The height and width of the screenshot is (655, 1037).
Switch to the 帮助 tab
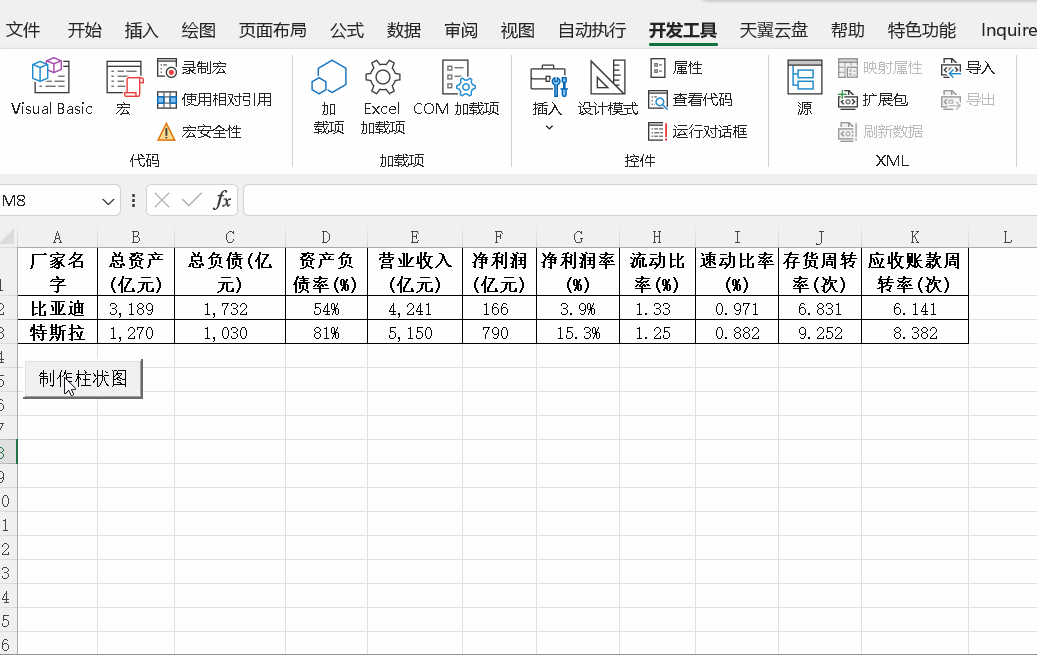(848, 30)
